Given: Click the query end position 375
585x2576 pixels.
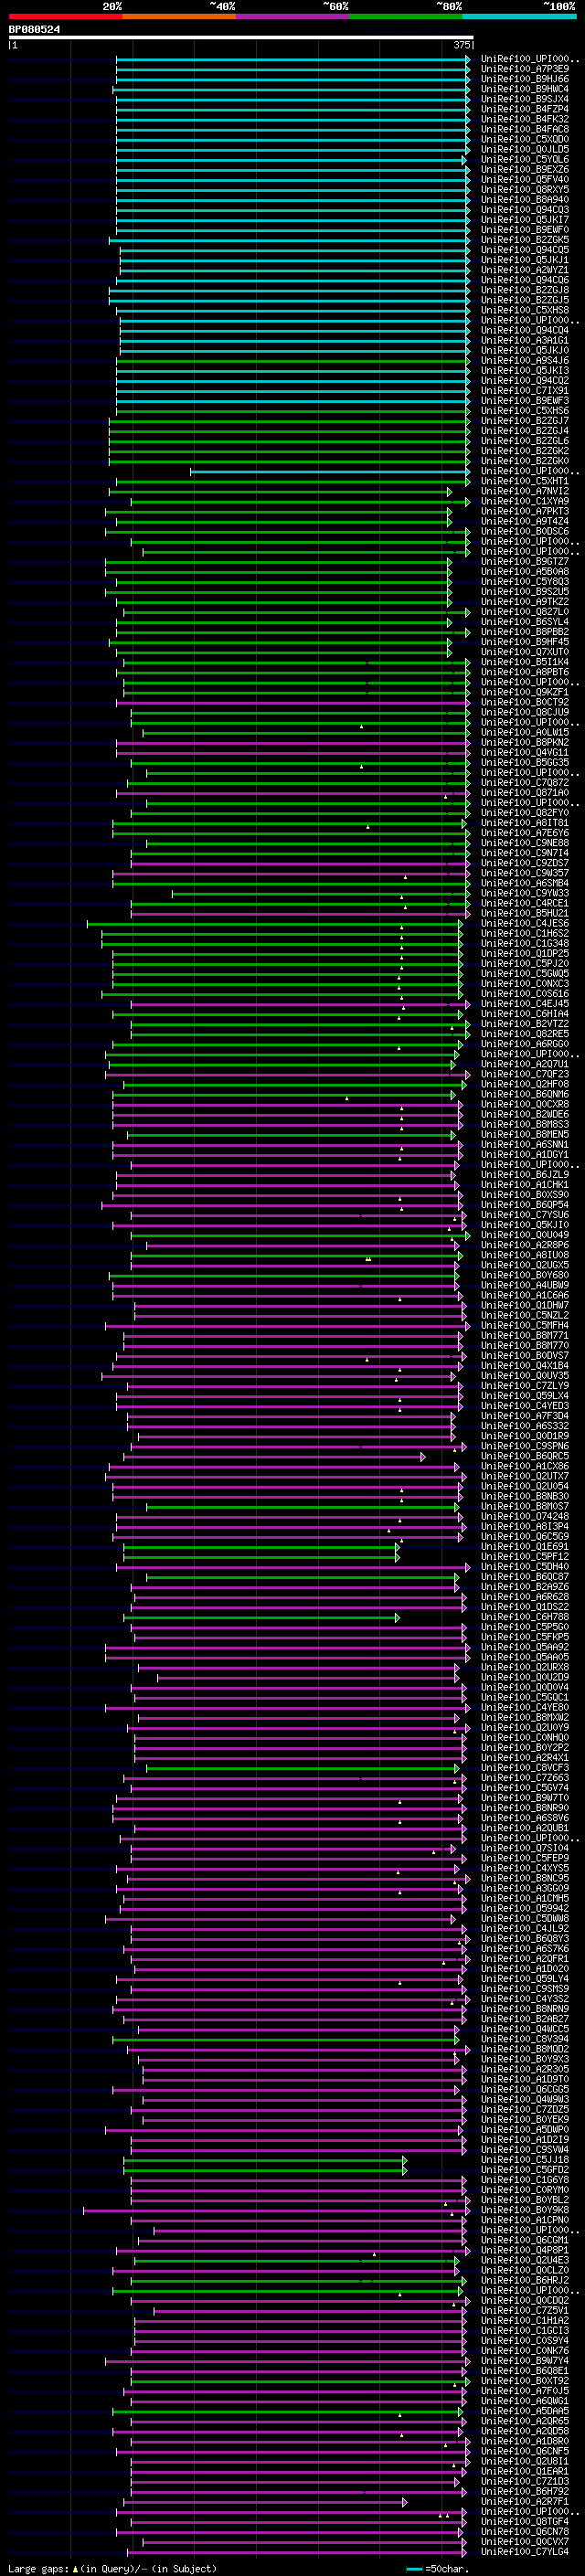Looking at the screenshot, I should [462, 45].
